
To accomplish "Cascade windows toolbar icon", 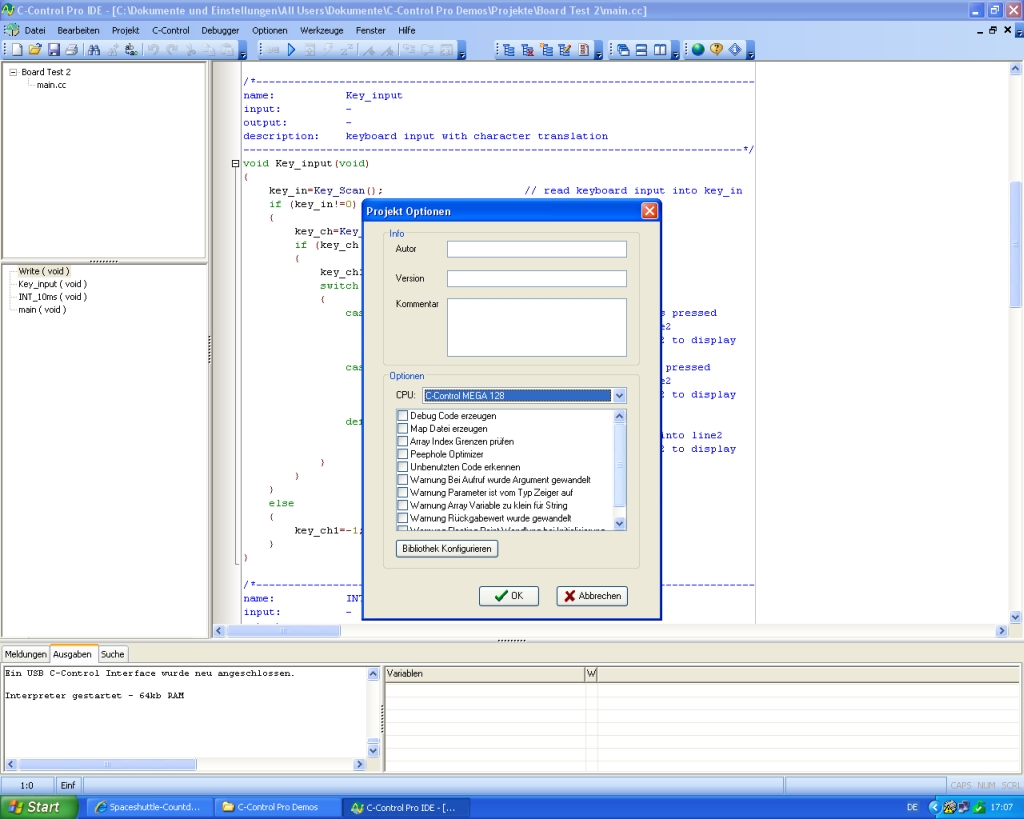I will tap(623, 50).
